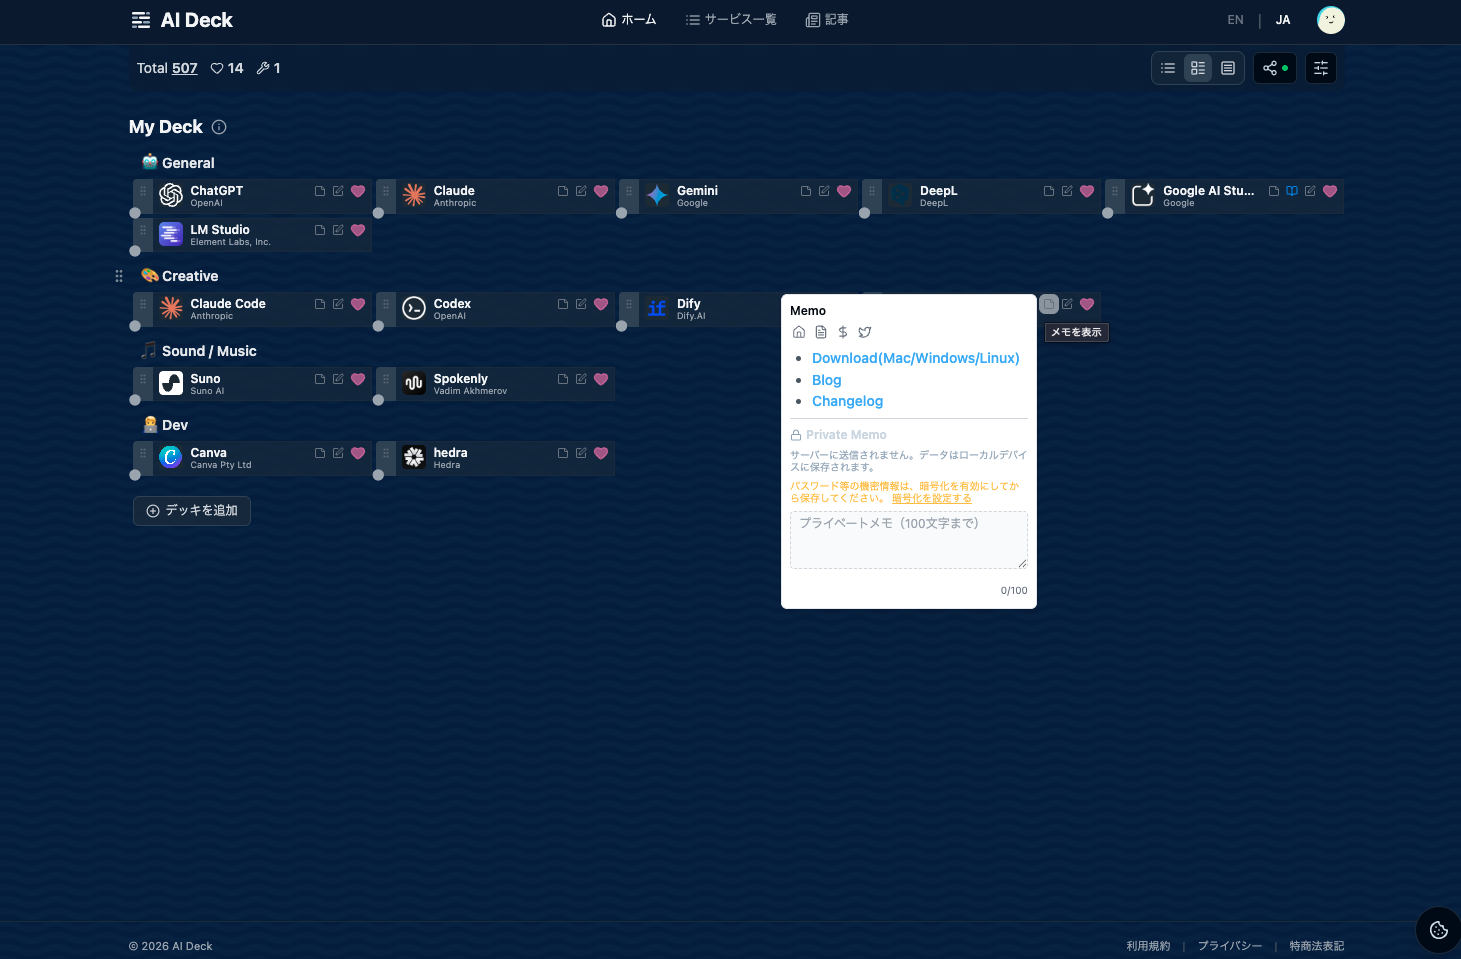The height and width of the screenshot is (959, 1461).
Task: Toggle the DeepL favorite heart
Action: 1087,191
